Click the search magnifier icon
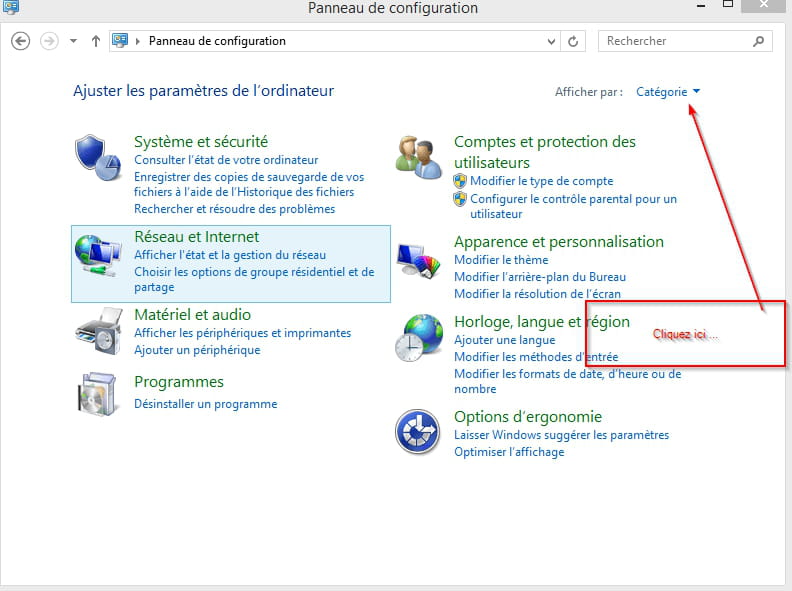The width and height of the screenshot is (792, 591). point(758,41)
